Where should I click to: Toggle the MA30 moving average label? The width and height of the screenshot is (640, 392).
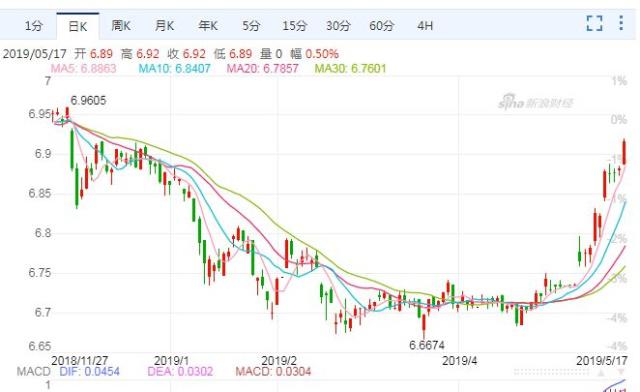(350, 68)
